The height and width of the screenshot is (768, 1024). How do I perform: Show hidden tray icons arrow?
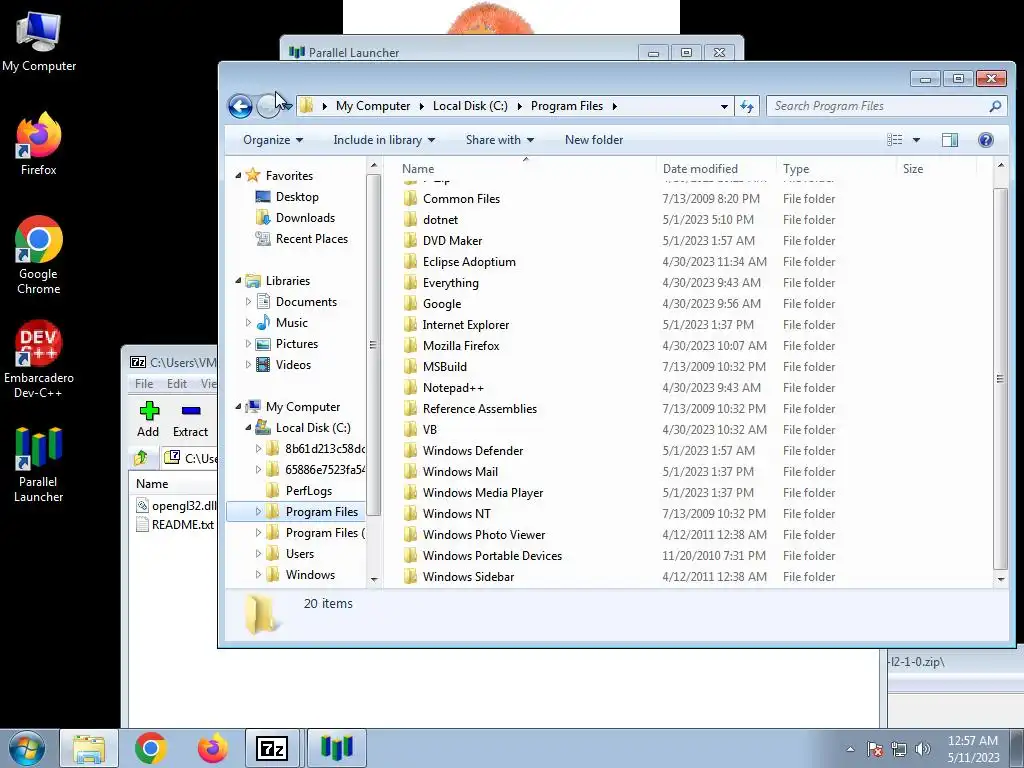coord(850,749)
